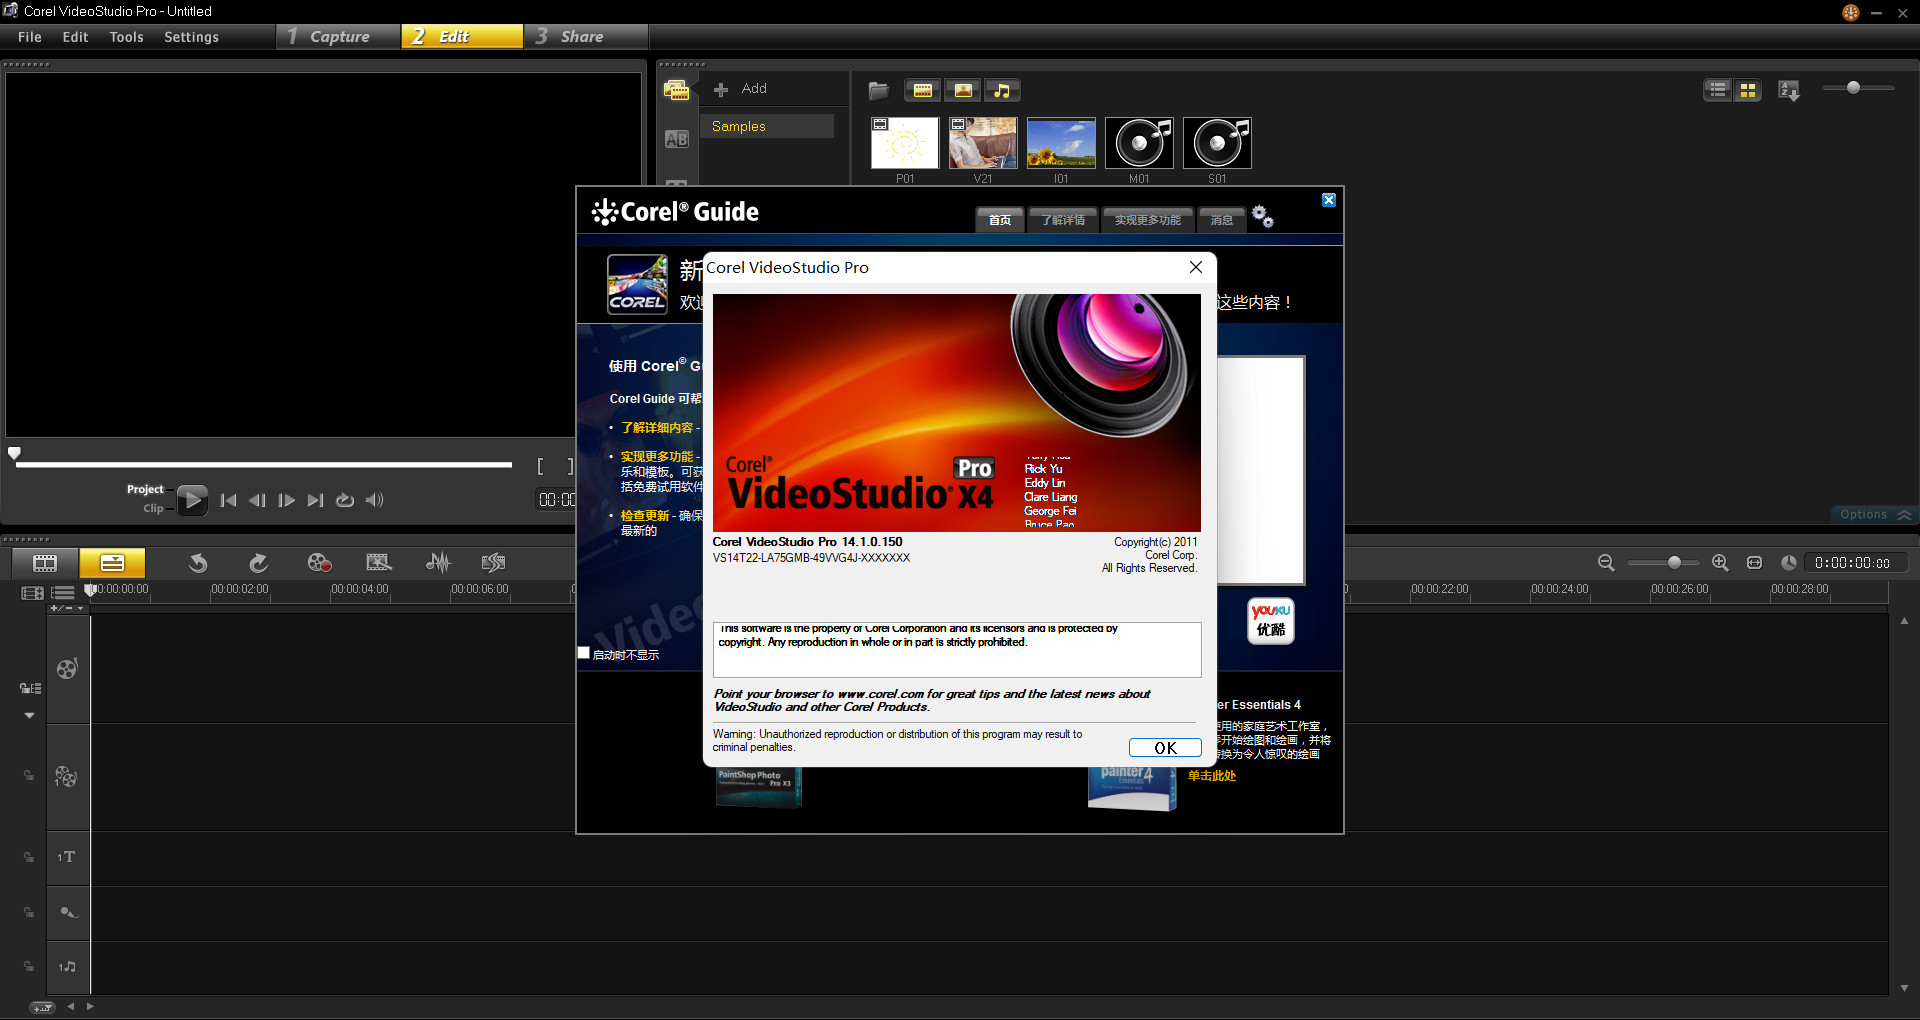Click Add to create library folder
The width and height of the screenshot is (1920, 1020).
tap(740, 89)
